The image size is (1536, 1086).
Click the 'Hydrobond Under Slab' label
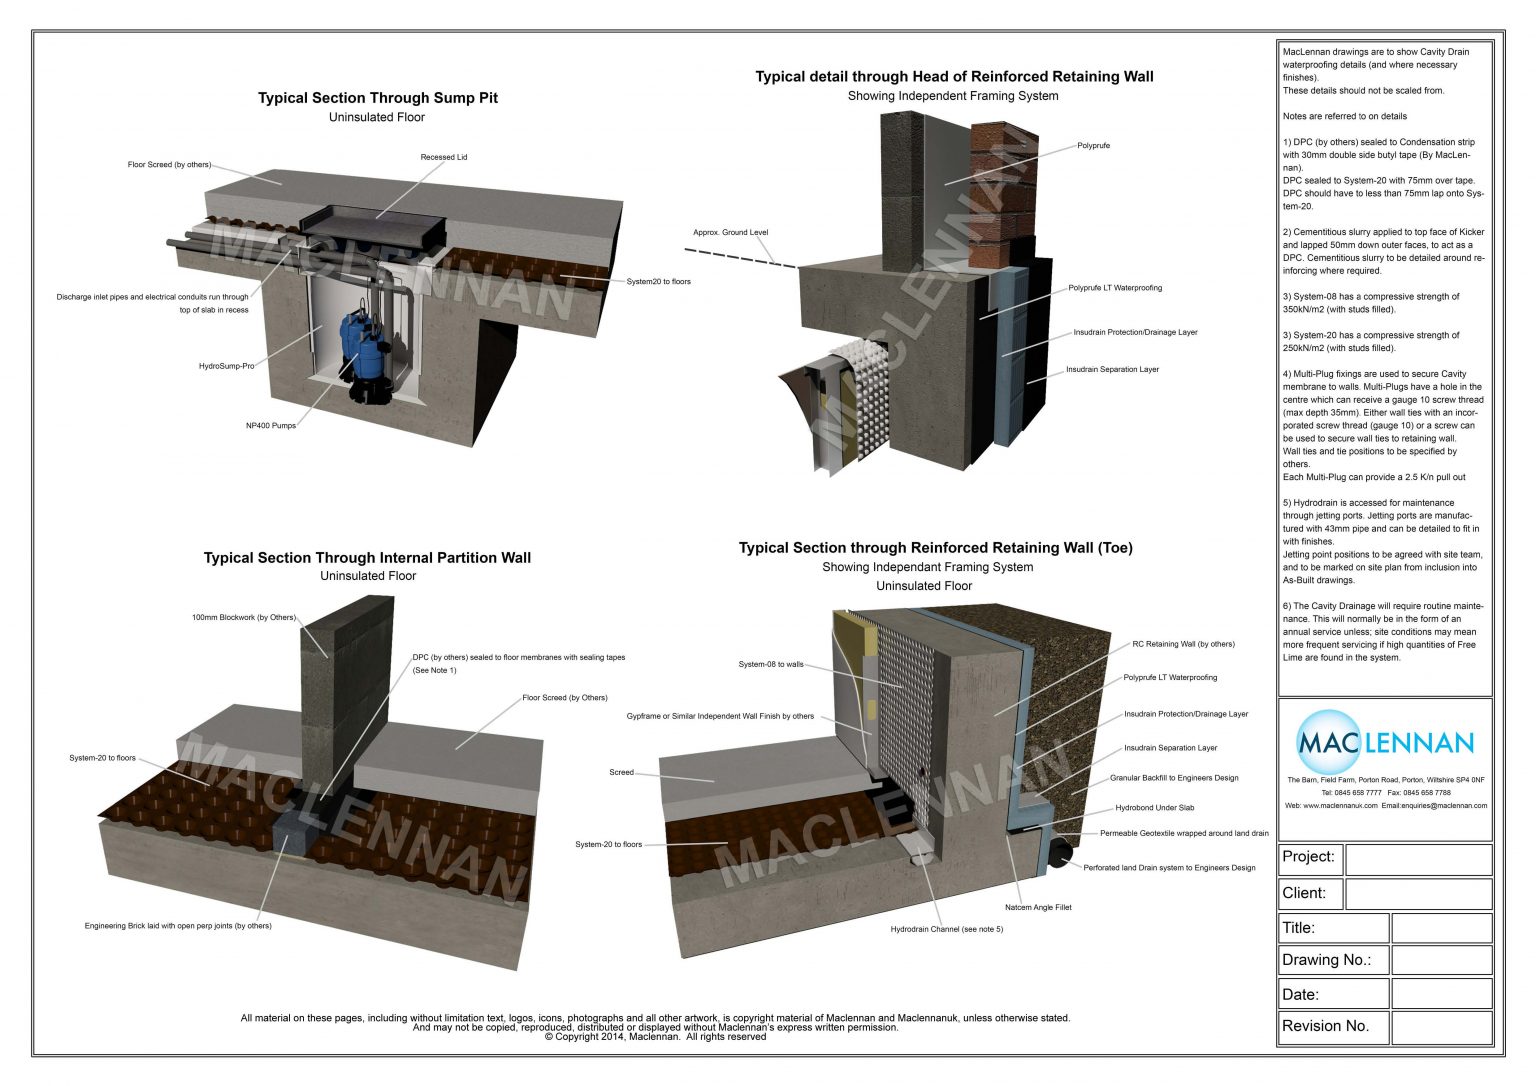coord(1154,807)
